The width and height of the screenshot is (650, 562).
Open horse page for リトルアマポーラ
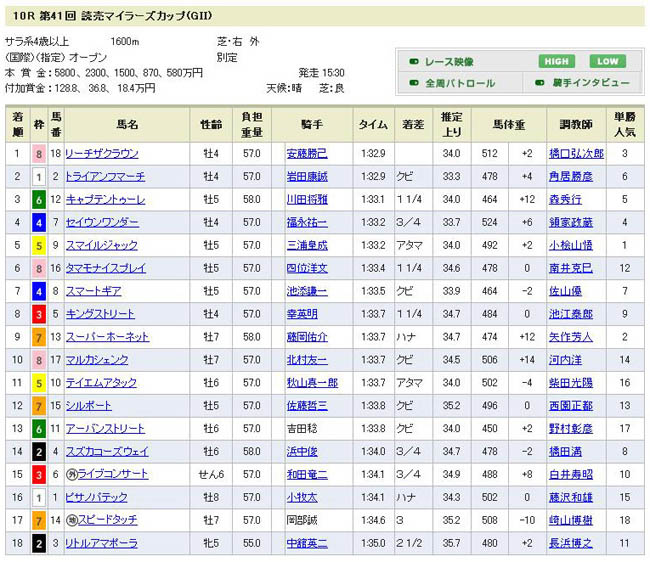(x=102, y=542)
